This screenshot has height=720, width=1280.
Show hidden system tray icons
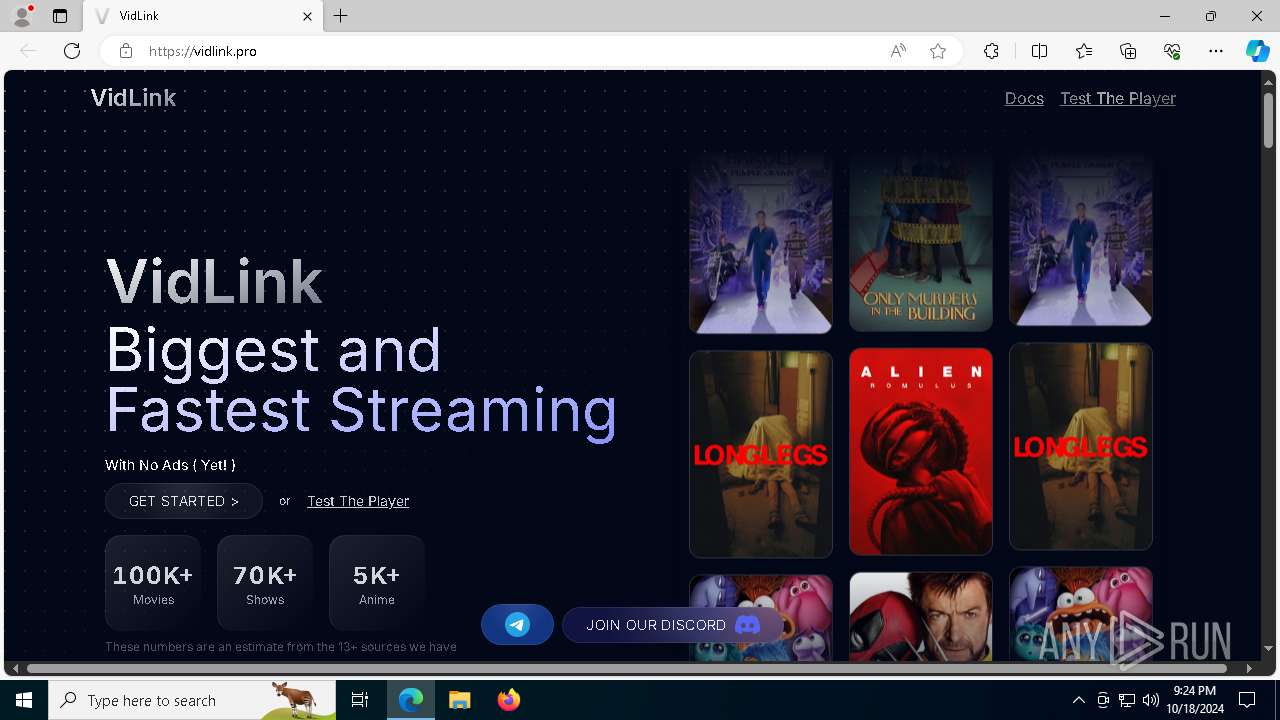(1079, 700)
